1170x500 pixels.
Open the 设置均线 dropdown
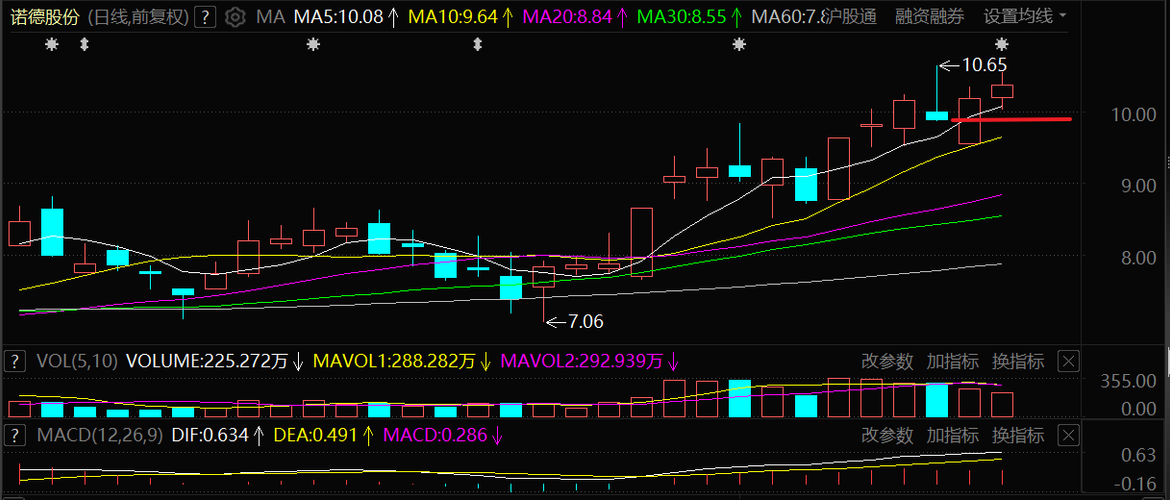coord(1024,16)
